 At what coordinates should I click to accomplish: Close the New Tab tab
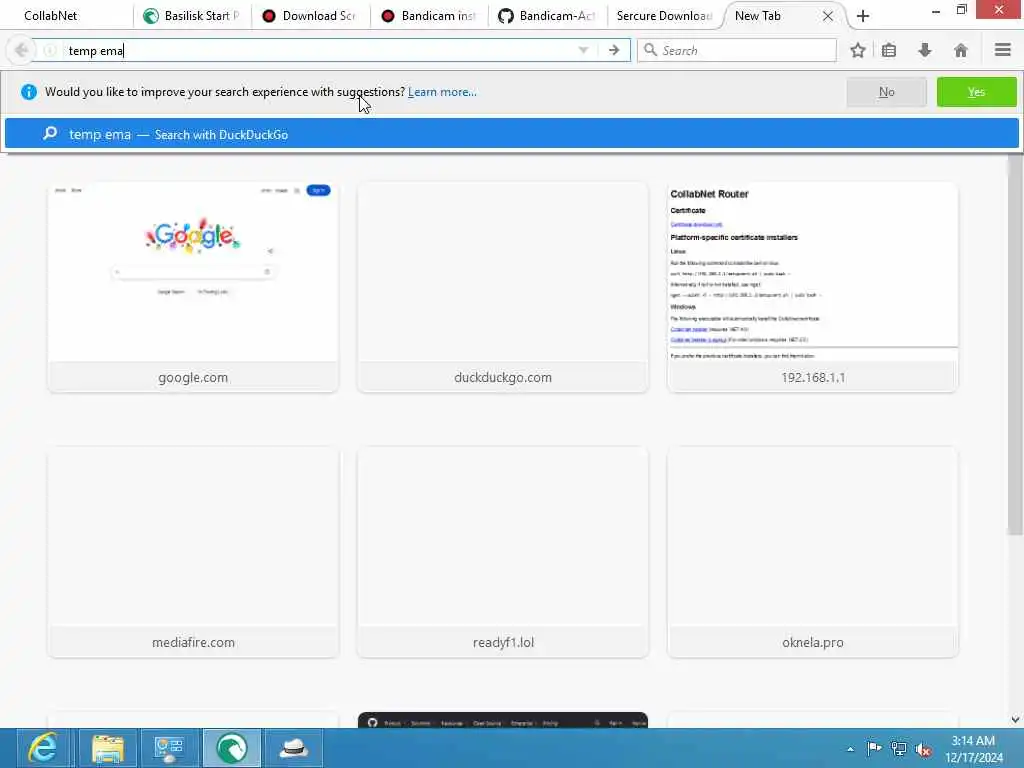pos(827,16)
